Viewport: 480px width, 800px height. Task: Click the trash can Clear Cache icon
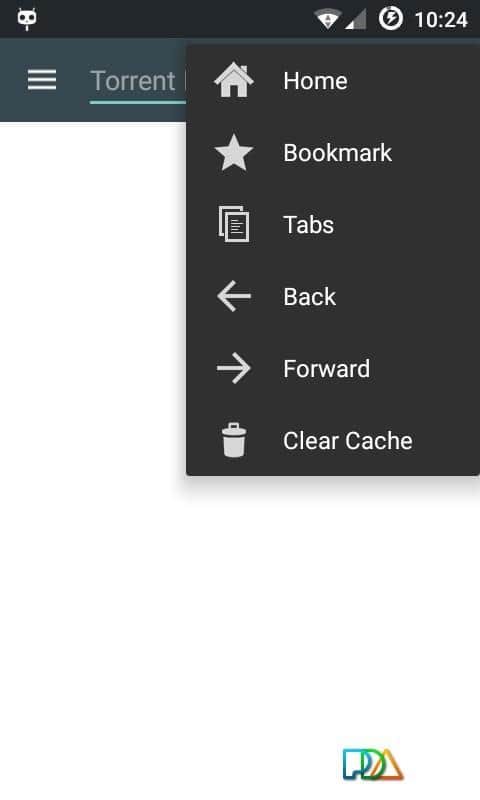[234, 440]
